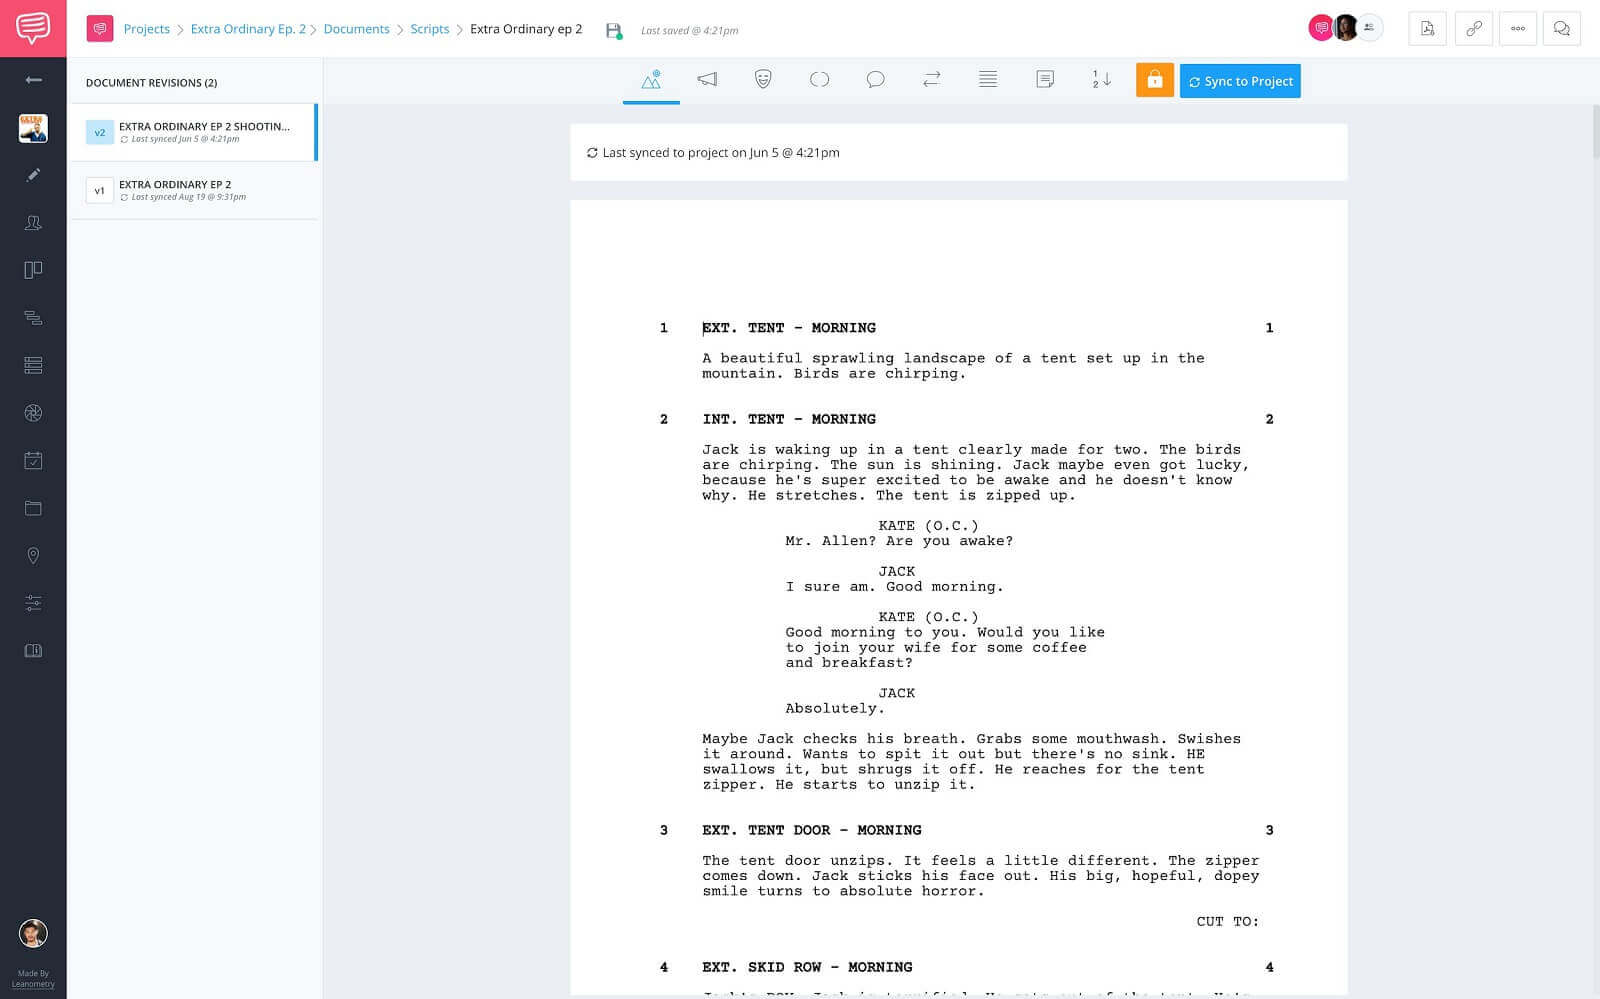The image size is (1600, 999).
Task: Open the pencil script writing section
Action: tap(33, 175)
